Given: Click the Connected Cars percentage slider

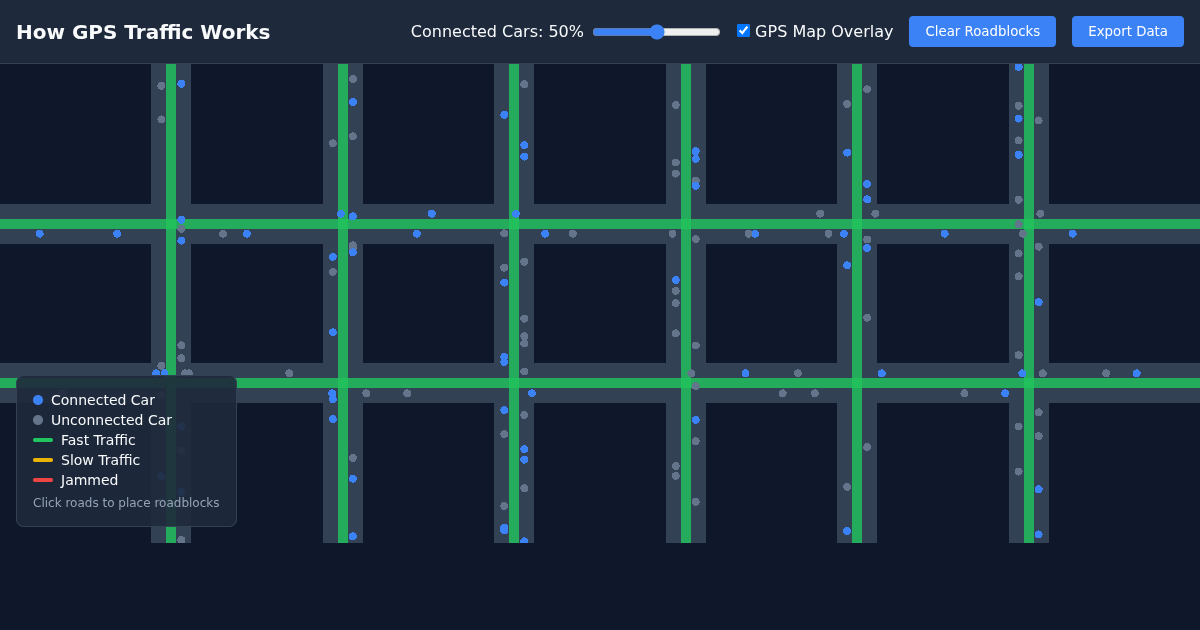Looking at the screenshot, I should (x=656, y=32).
